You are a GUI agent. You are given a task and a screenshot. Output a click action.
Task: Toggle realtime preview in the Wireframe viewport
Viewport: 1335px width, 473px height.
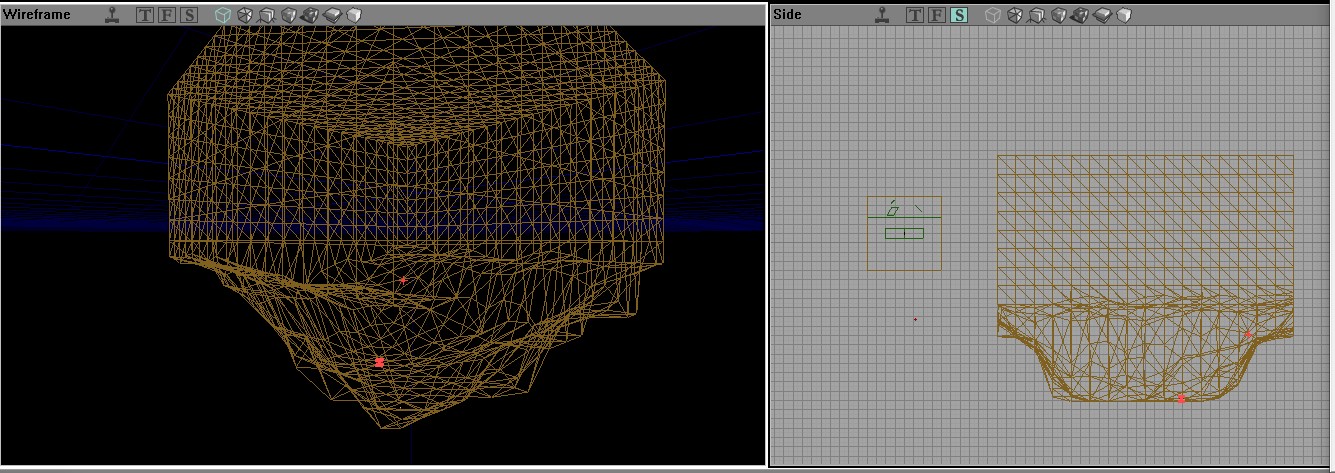pyautogui.click(x=113, y=15)
